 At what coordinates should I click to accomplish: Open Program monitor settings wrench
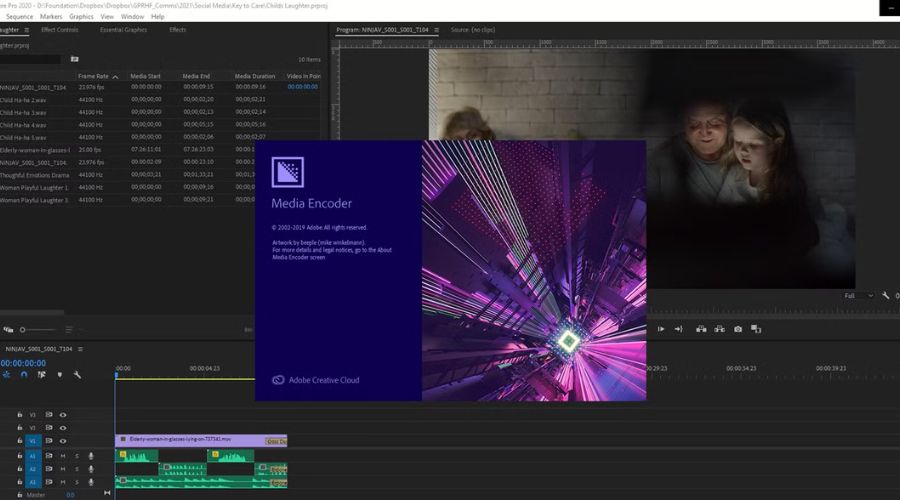coord(886,296)
